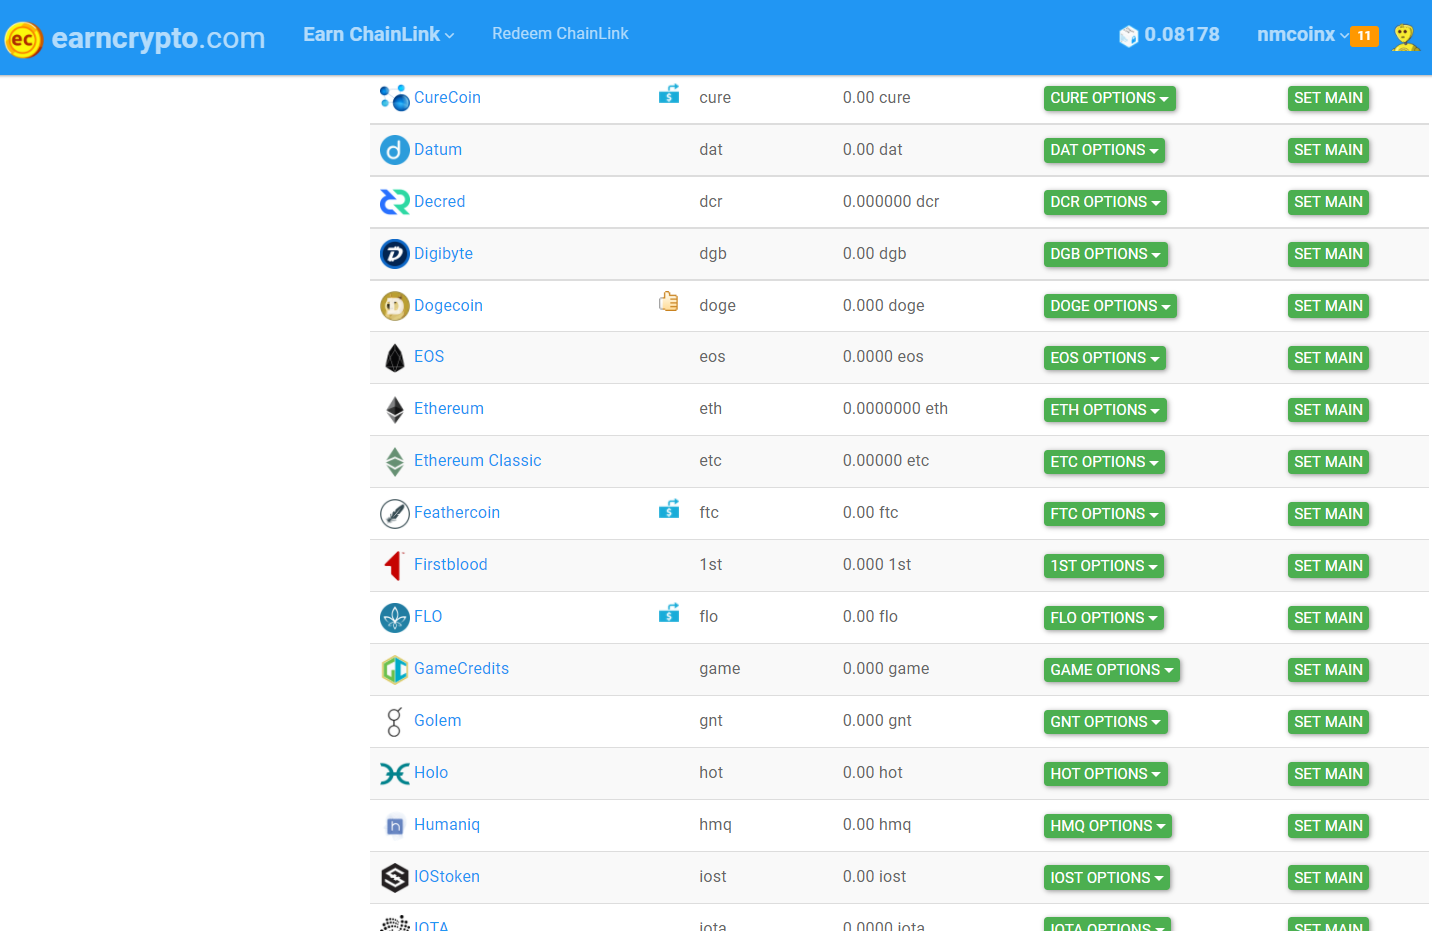Open the nmcoinx account menu
Viewport: 1432px width, 931px height.
[x=1302, y=35]
